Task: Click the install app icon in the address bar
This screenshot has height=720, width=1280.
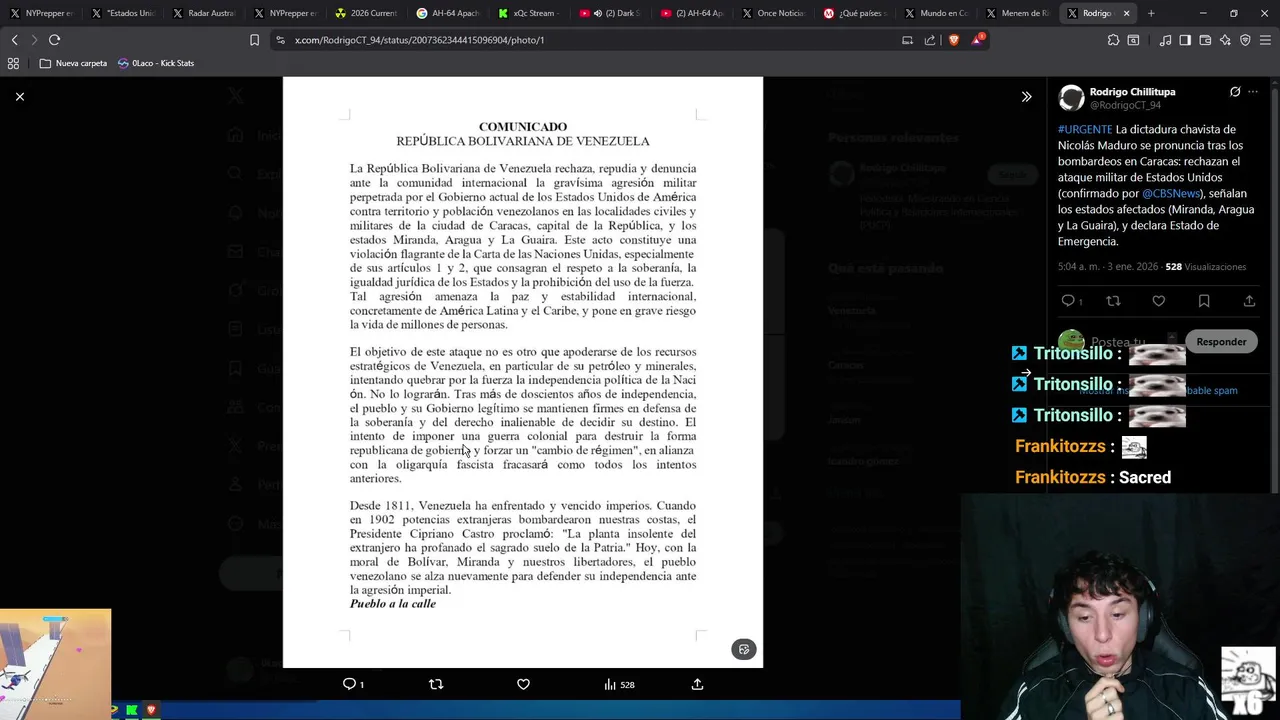Action: tap(907, 40)
